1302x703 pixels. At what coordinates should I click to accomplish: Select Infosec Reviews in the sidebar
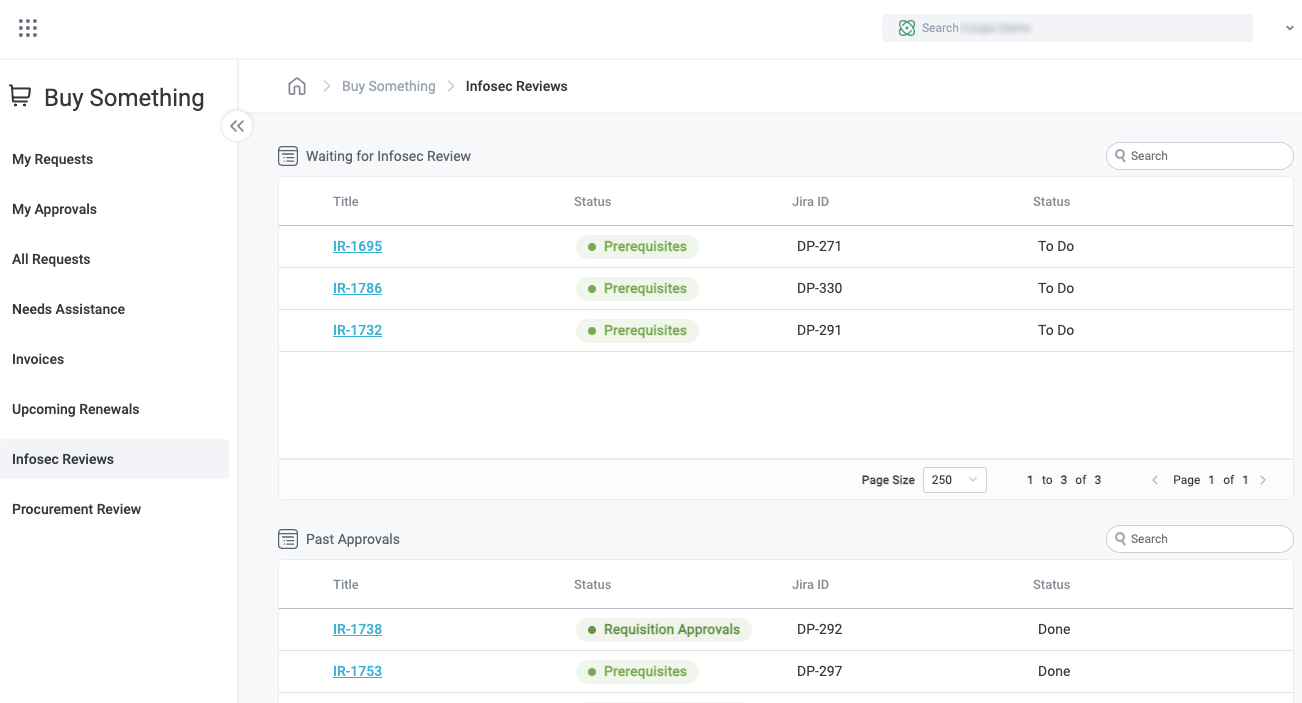[x=63, y=459]
